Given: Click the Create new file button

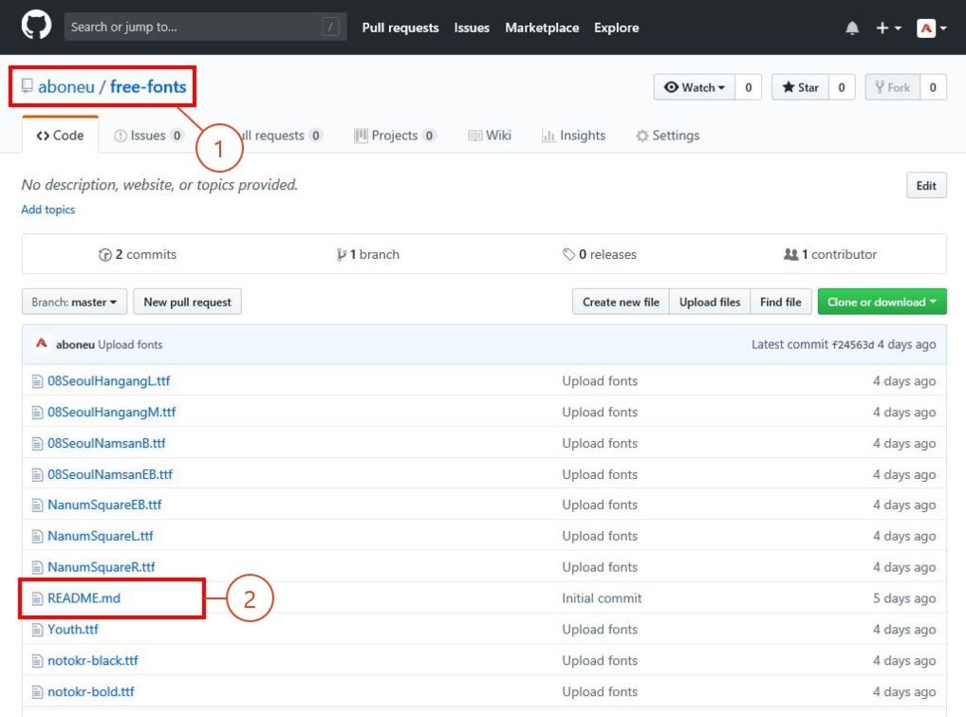Looking at the screenshot, I should 621,302.
